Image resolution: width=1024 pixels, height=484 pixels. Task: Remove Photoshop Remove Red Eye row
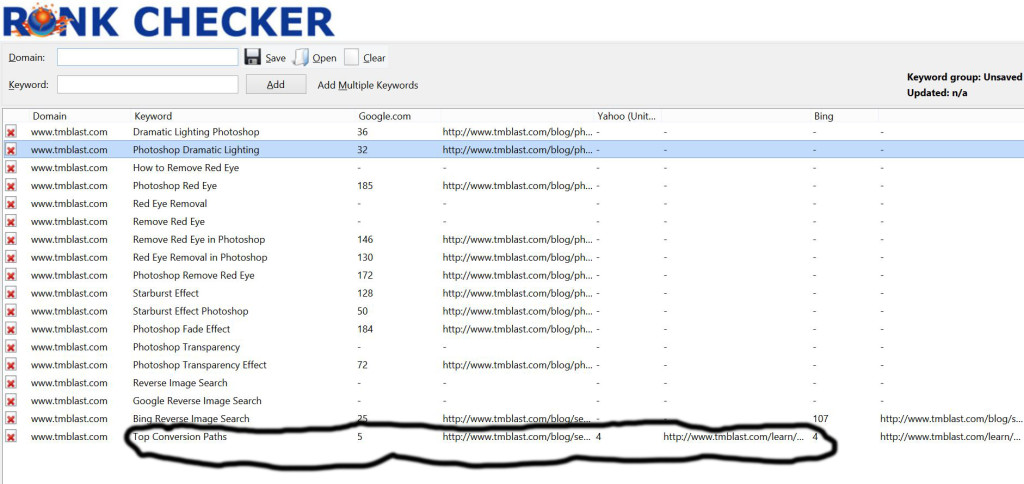tap(10, 276)
